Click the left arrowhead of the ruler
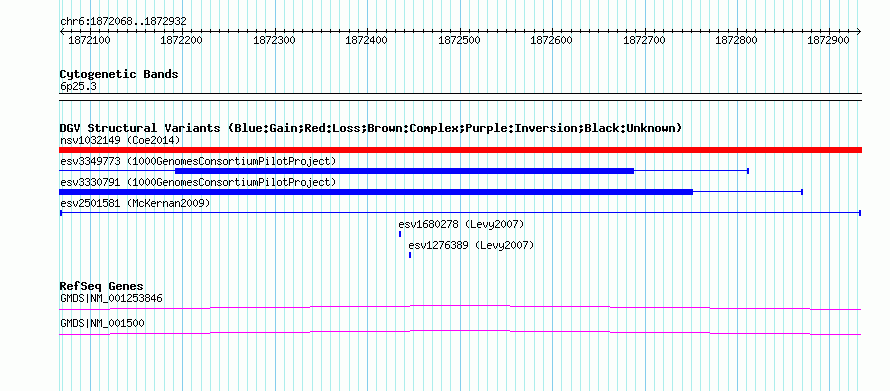 pyautogui.click(x=62, y=31)
